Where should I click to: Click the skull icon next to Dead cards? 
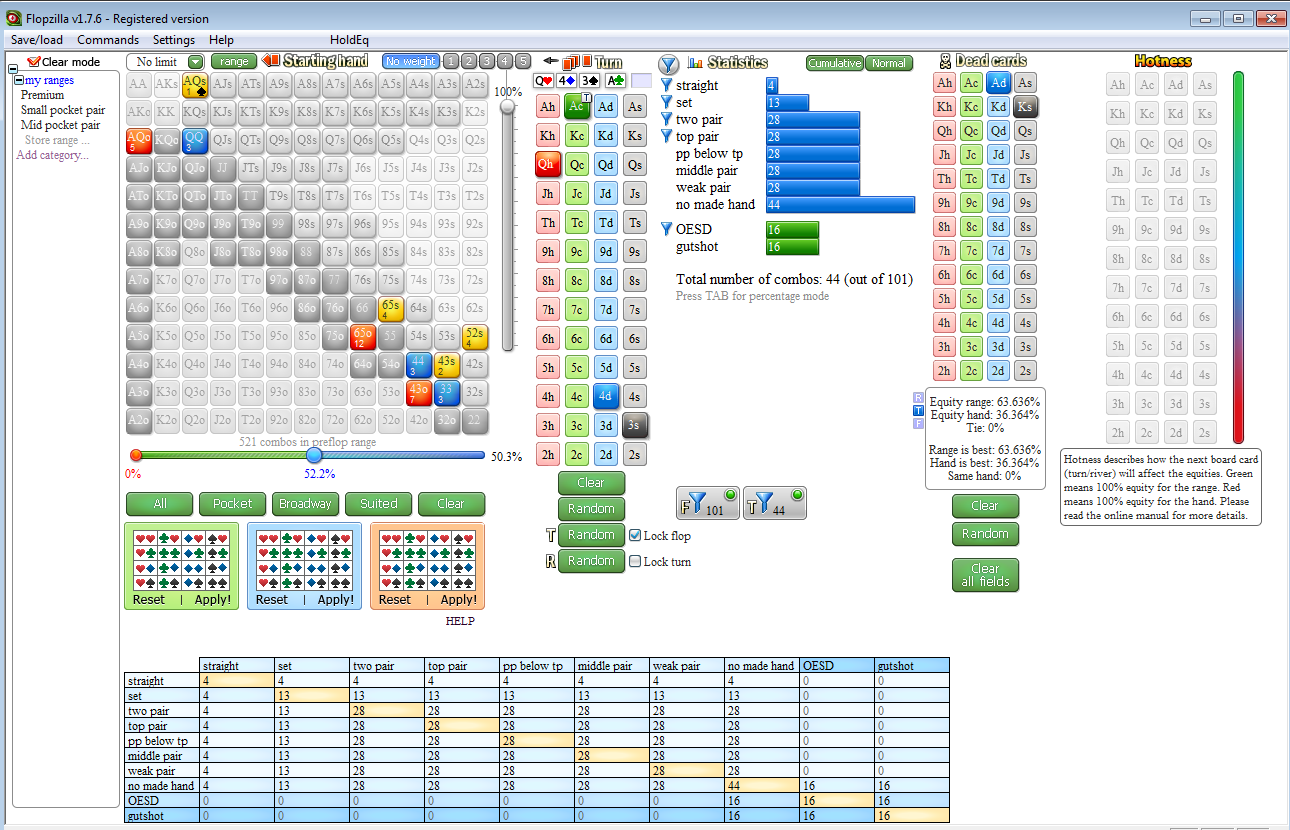[x=946, y=61]
